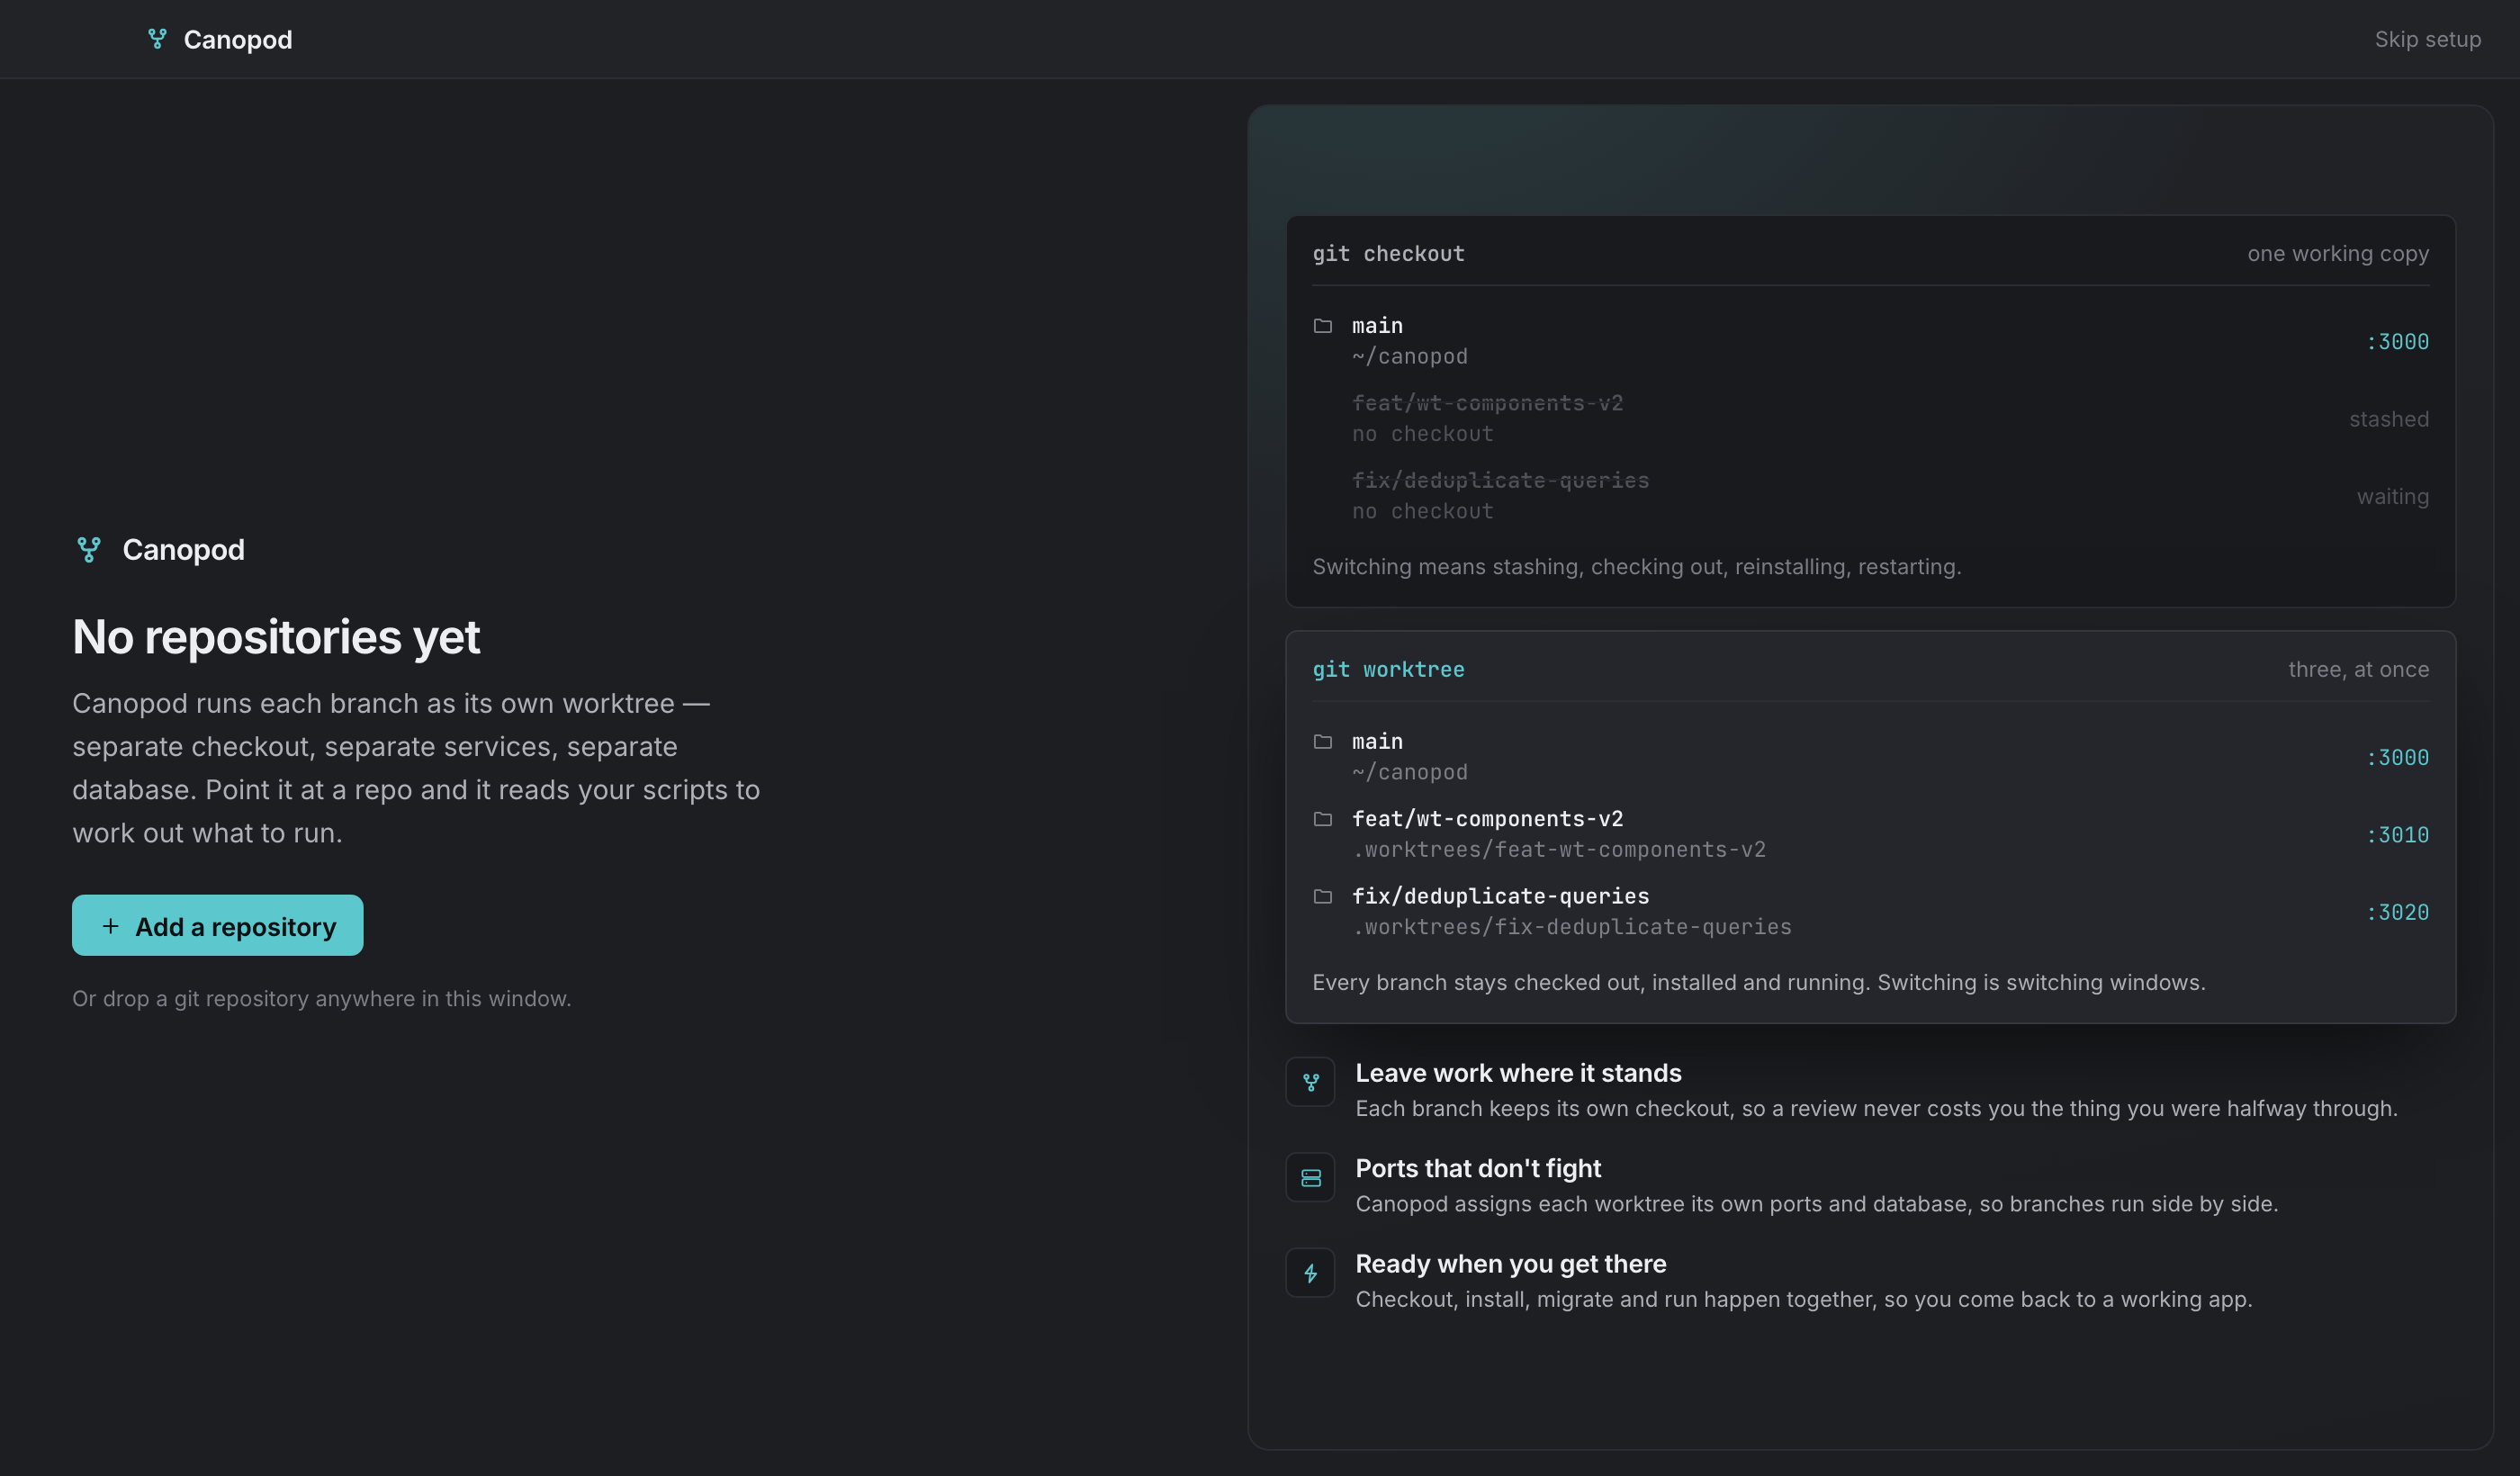The image size is (2520, 1476).
Task: Click the Canopod branch icon above the heading
Action: 89,549
